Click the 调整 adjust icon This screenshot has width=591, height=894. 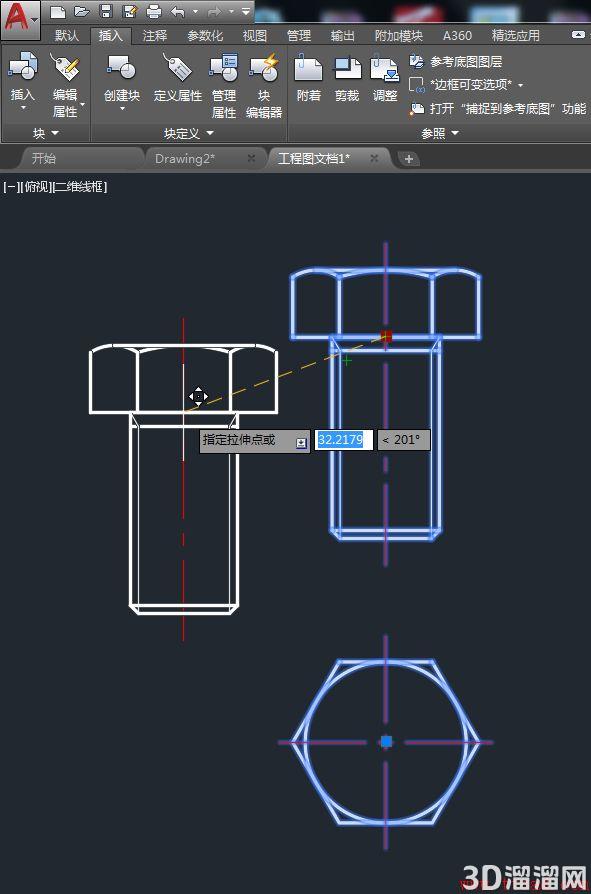[x=385, y=67]
